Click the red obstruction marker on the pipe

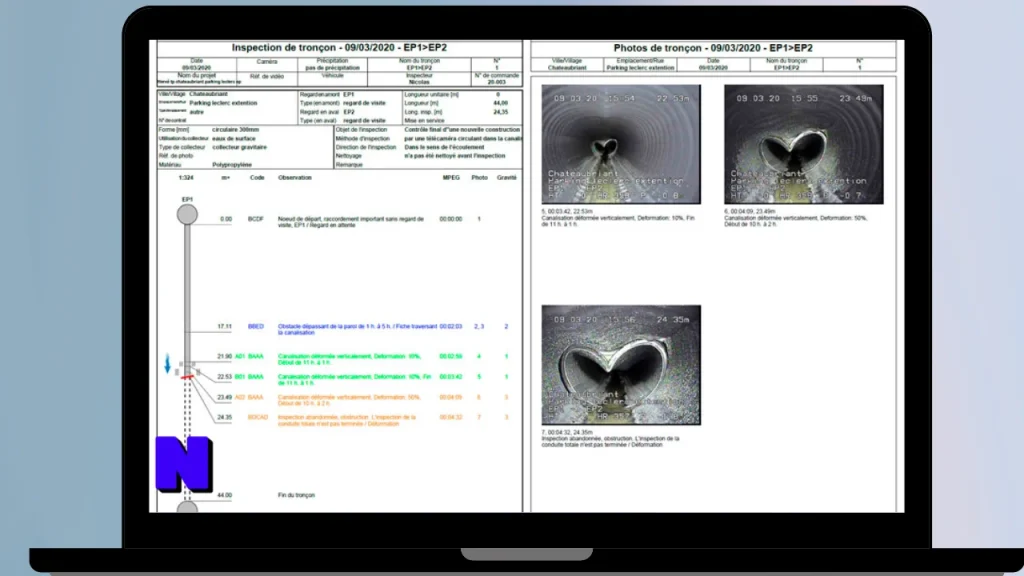[187, 377]
